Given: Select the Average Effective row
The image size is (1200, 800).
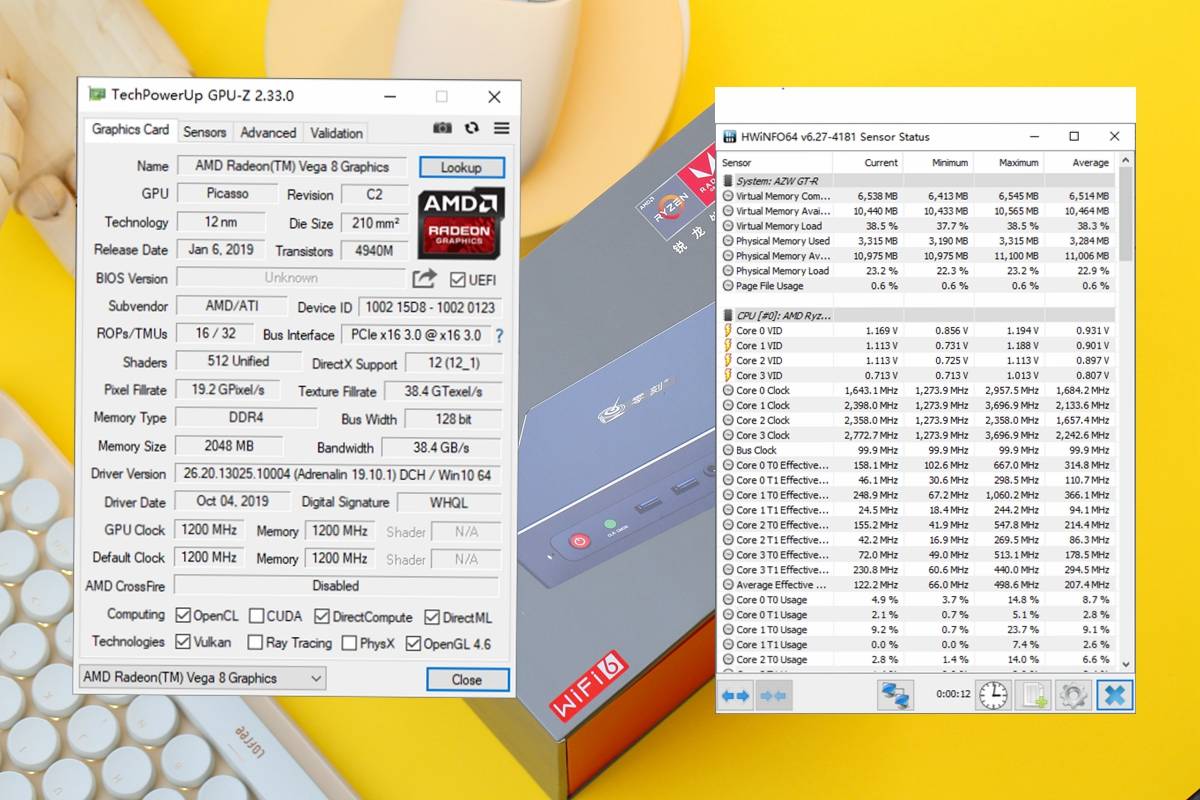Looking at the screenshot, I should [x=917, y=584].
